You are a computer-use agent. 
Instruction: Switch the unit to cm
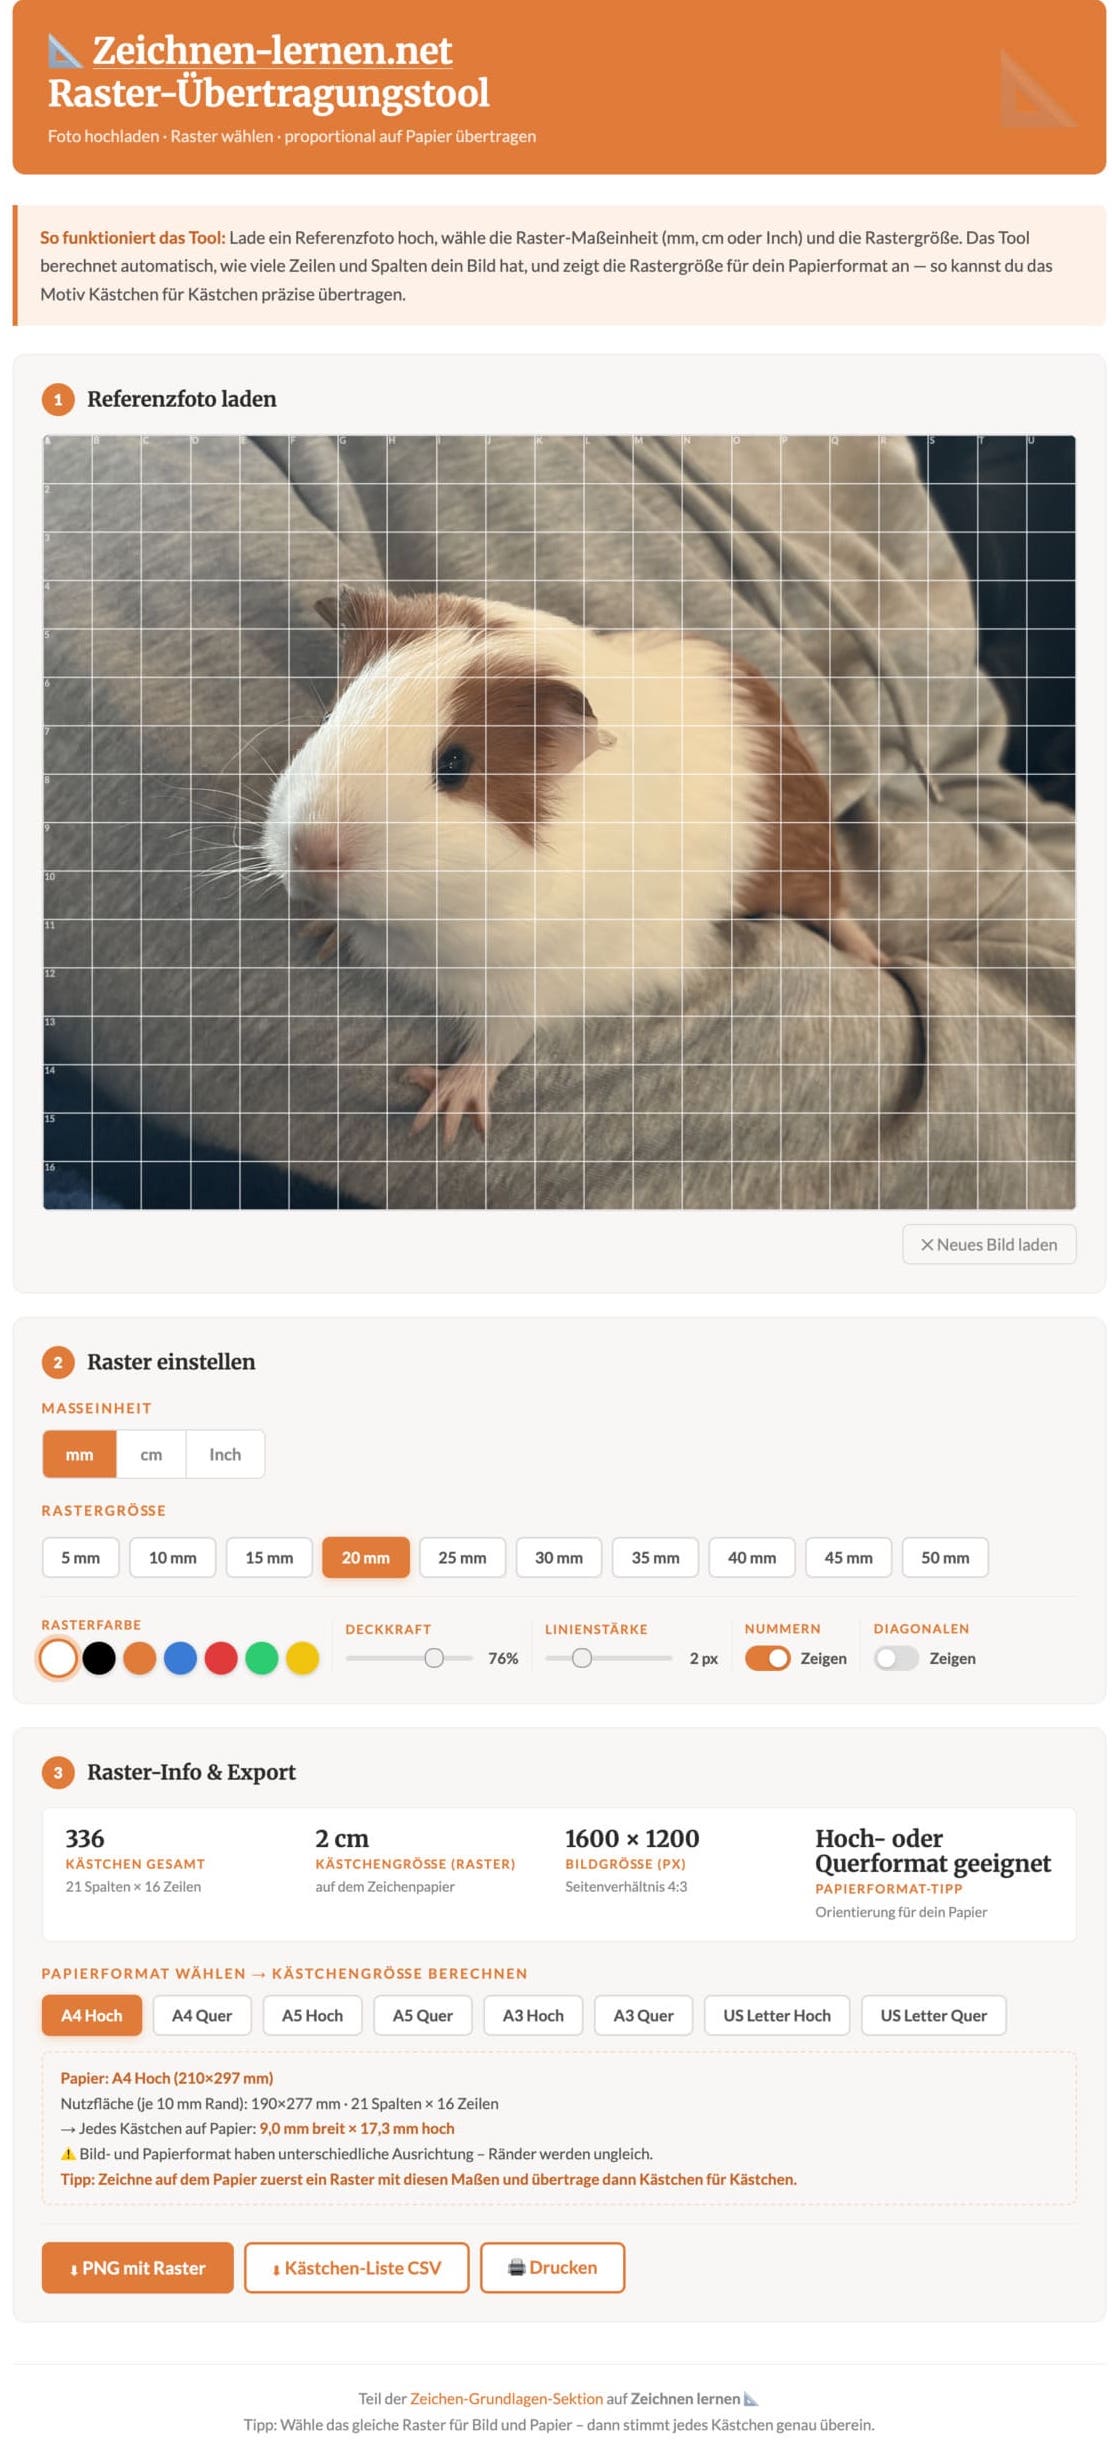point(151,1454)
